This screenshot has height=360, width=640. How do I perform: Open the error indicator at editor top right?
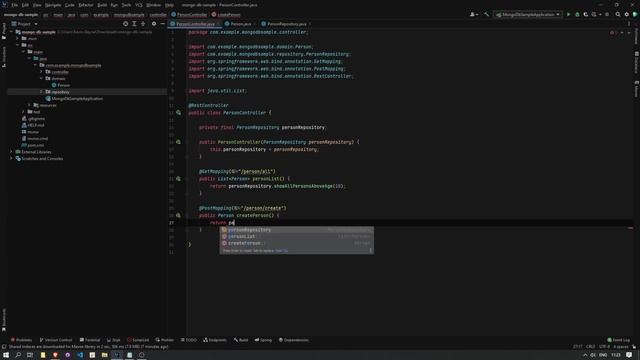click(612, 32)
